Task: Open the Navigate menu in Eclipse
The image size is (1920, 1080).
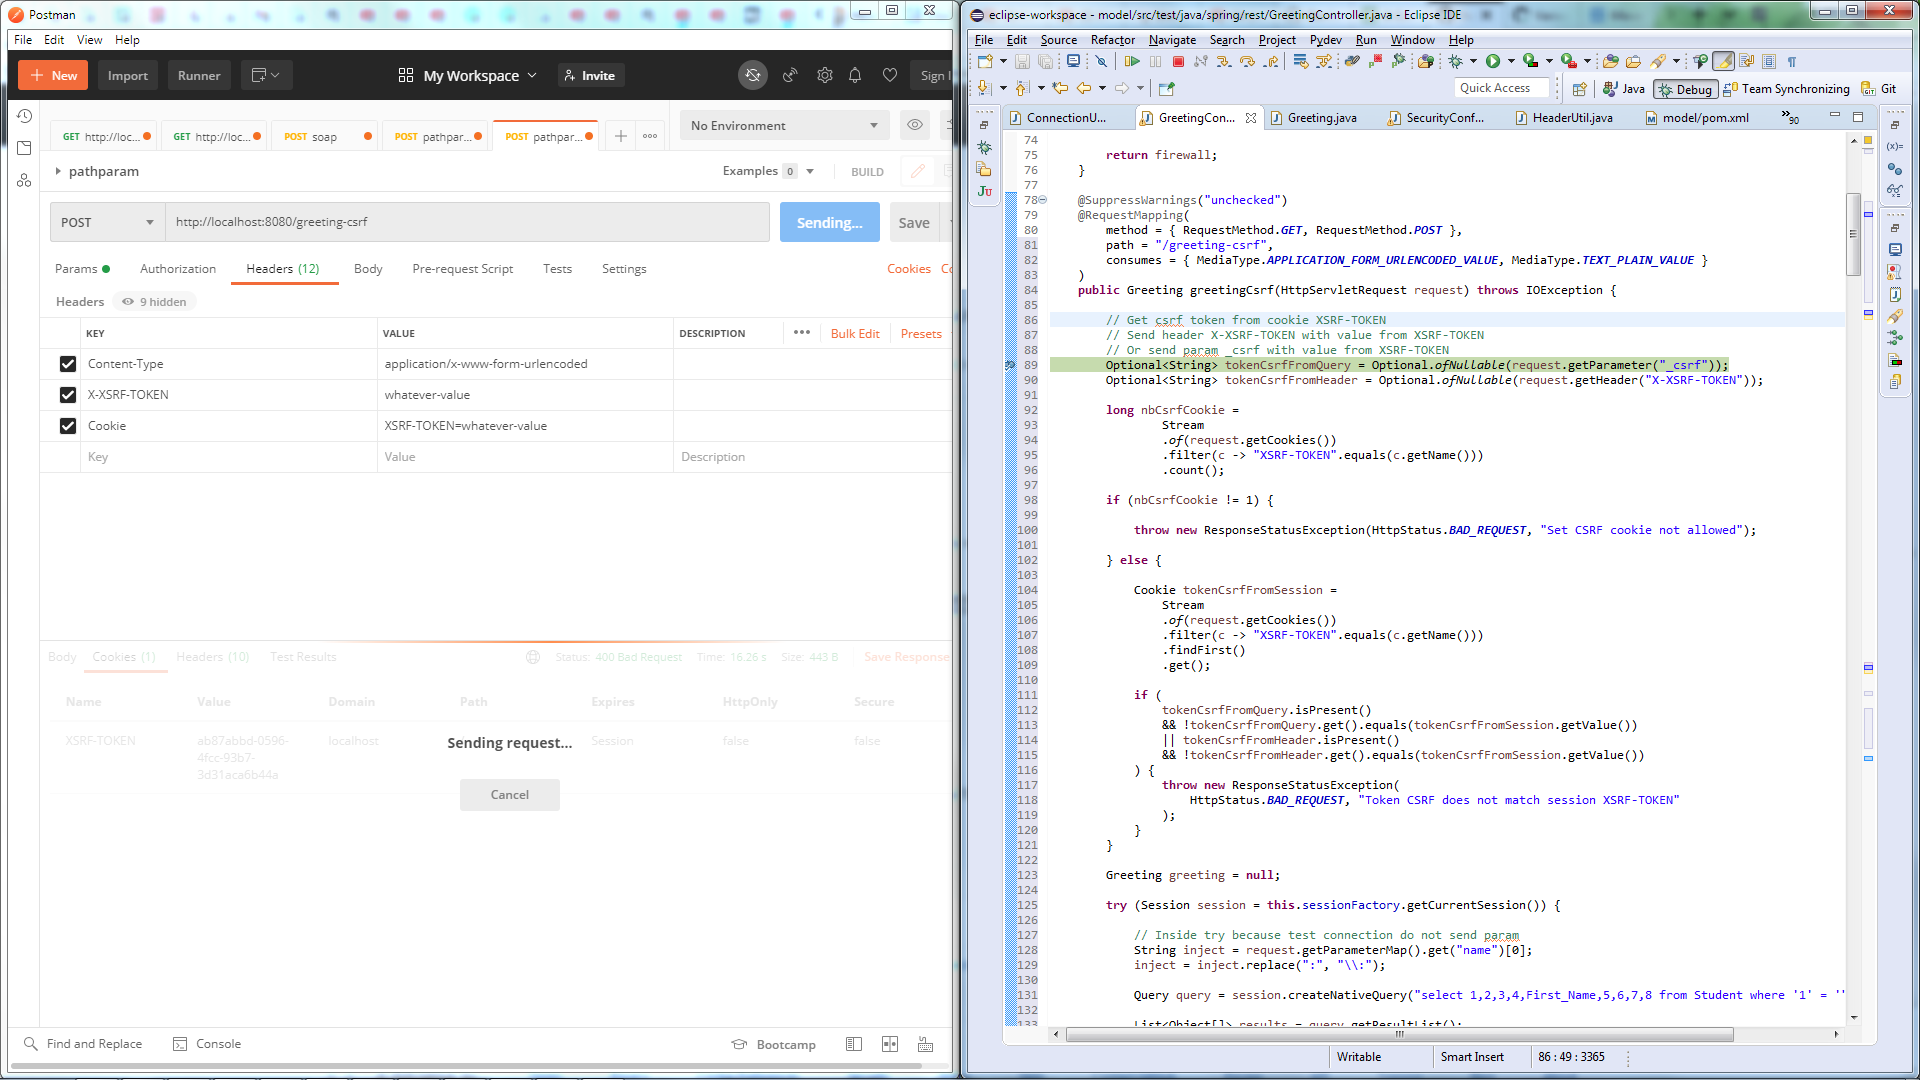Action: coord(1172,40)
